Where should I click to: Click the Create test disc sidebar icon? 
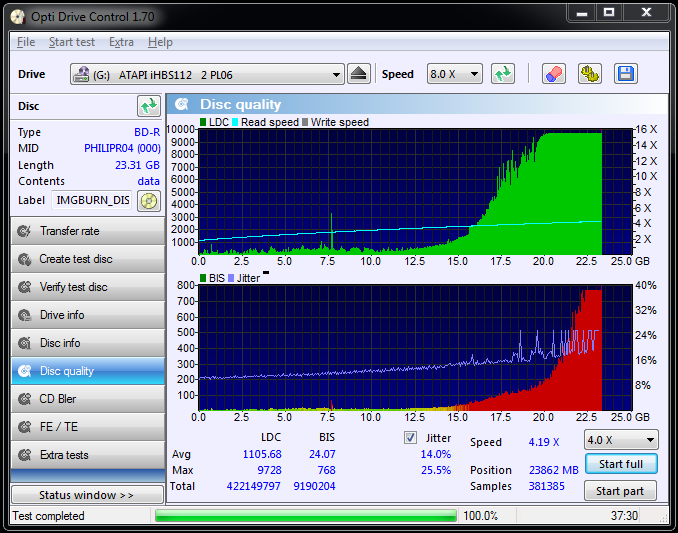(24, 259)
